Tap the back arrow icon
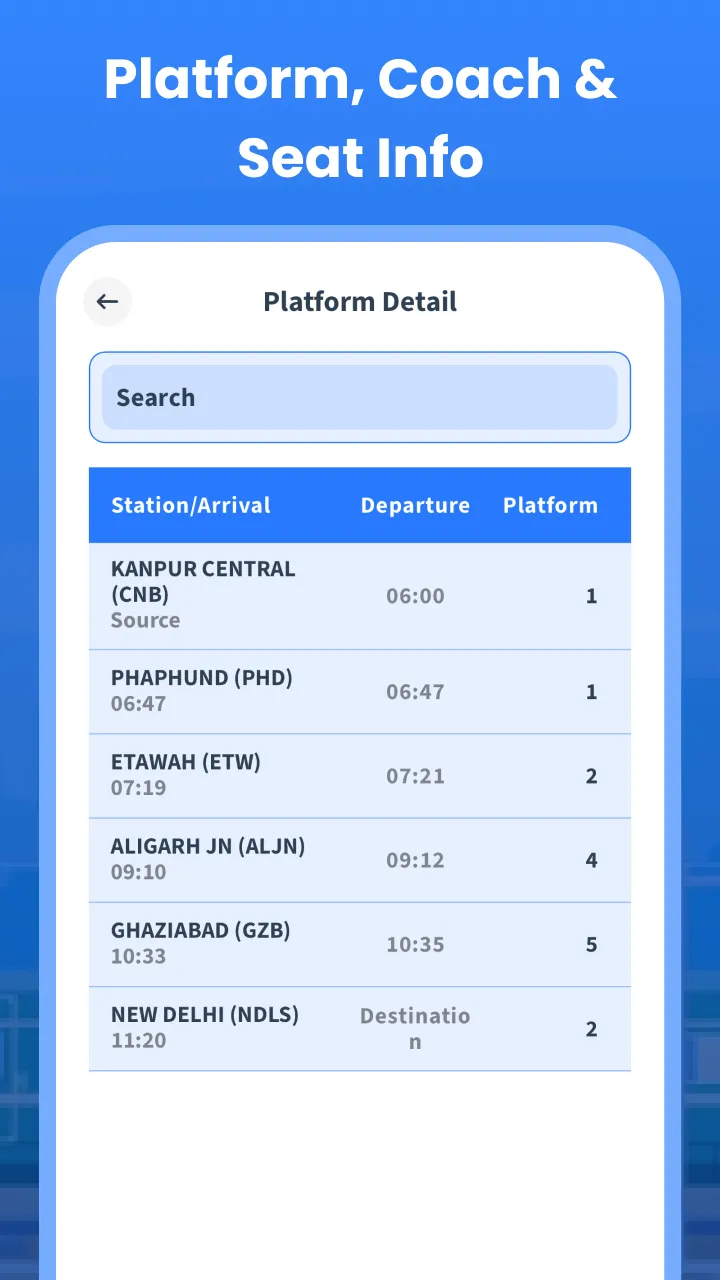This screenshot has width=720, height=1280. pyautogui.click(x=107, y=302)
